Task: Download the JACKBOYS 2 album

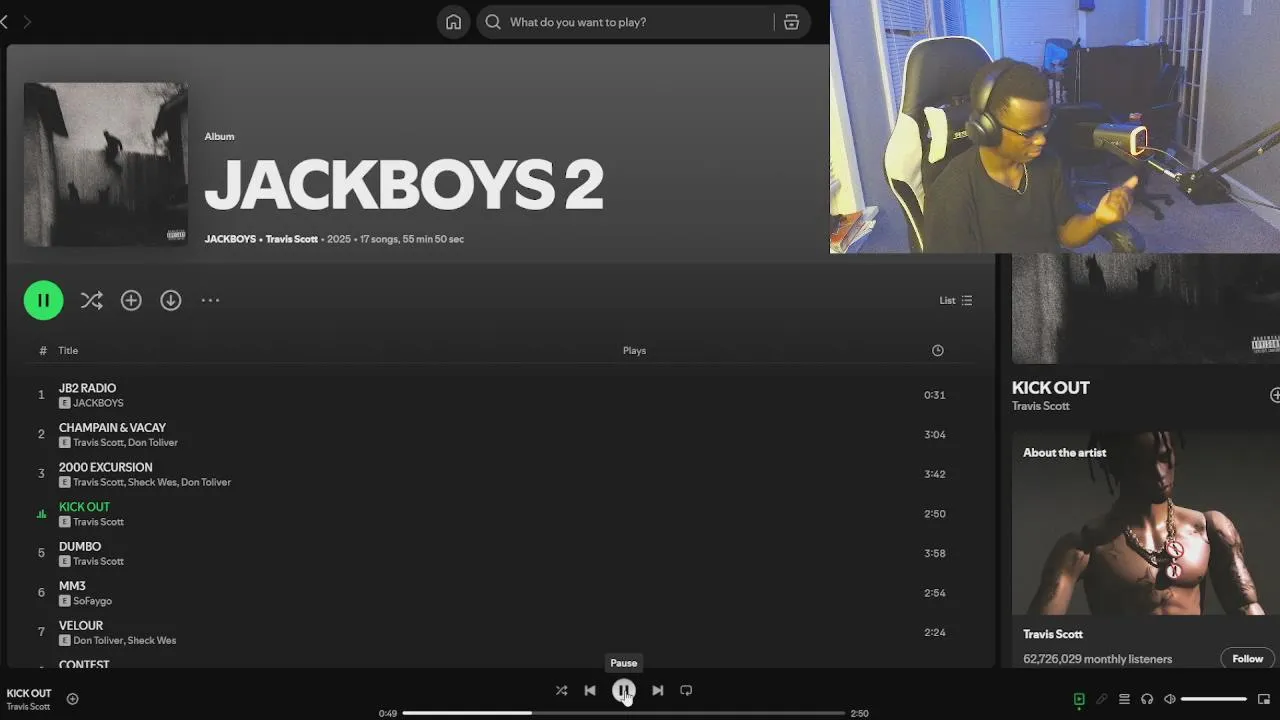Action: point(171,300)
